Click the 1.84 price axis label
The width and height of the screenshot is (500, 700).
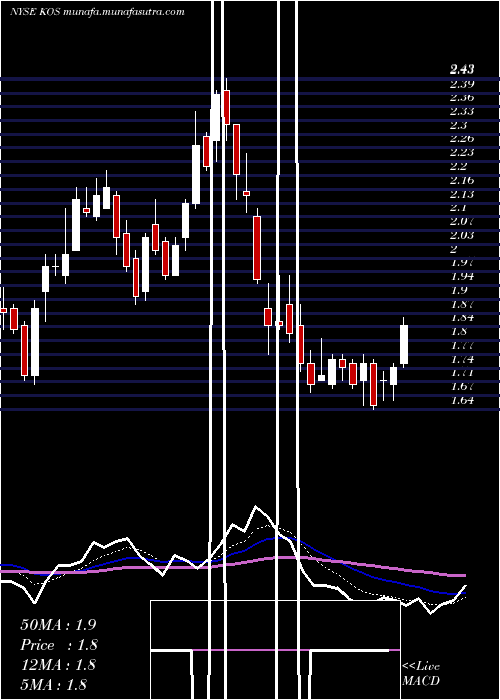(462, 317)
